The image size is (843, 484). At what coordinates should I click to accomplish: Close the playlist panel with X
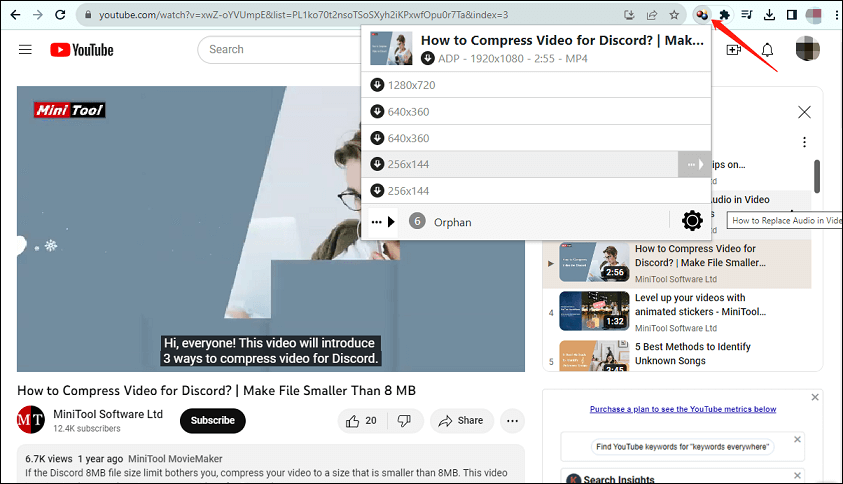point(804,112)
